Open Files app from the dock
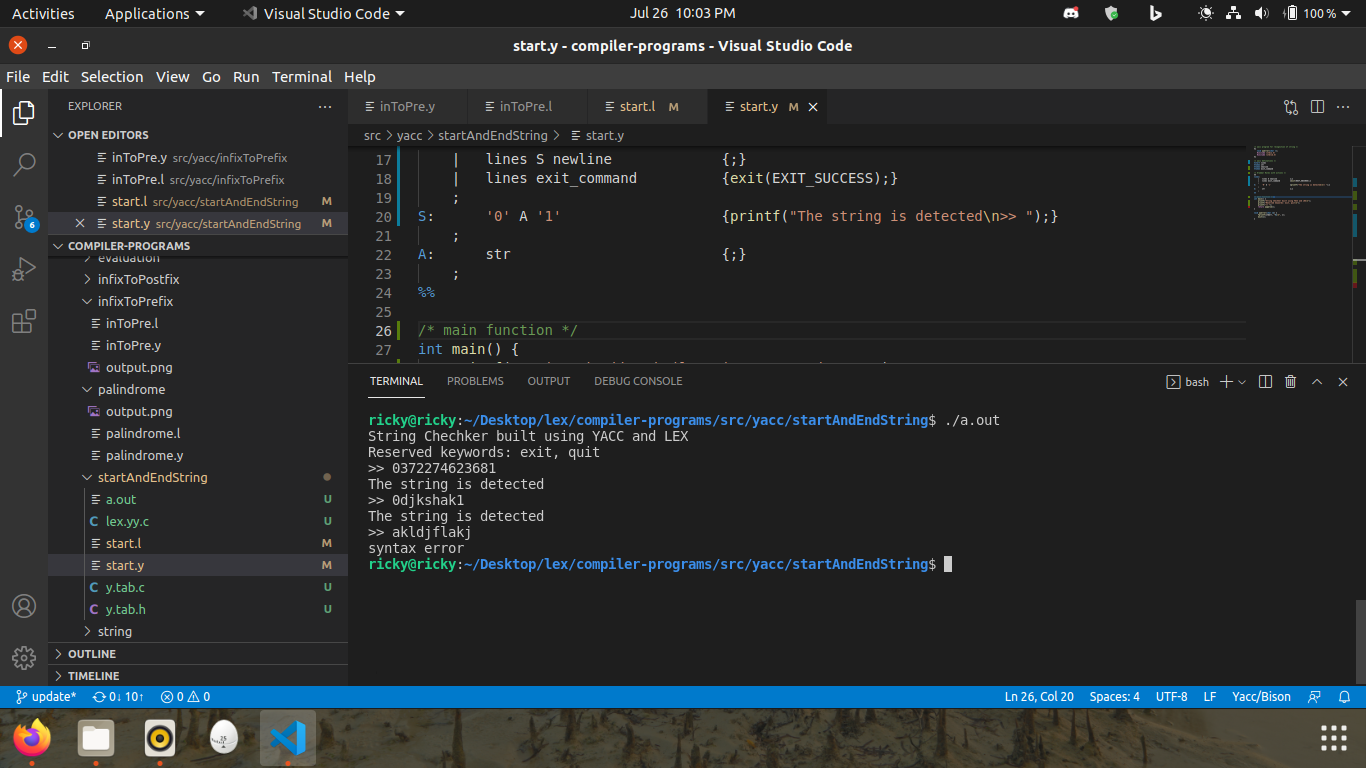Screen dimensions: 1366x768 96,739
